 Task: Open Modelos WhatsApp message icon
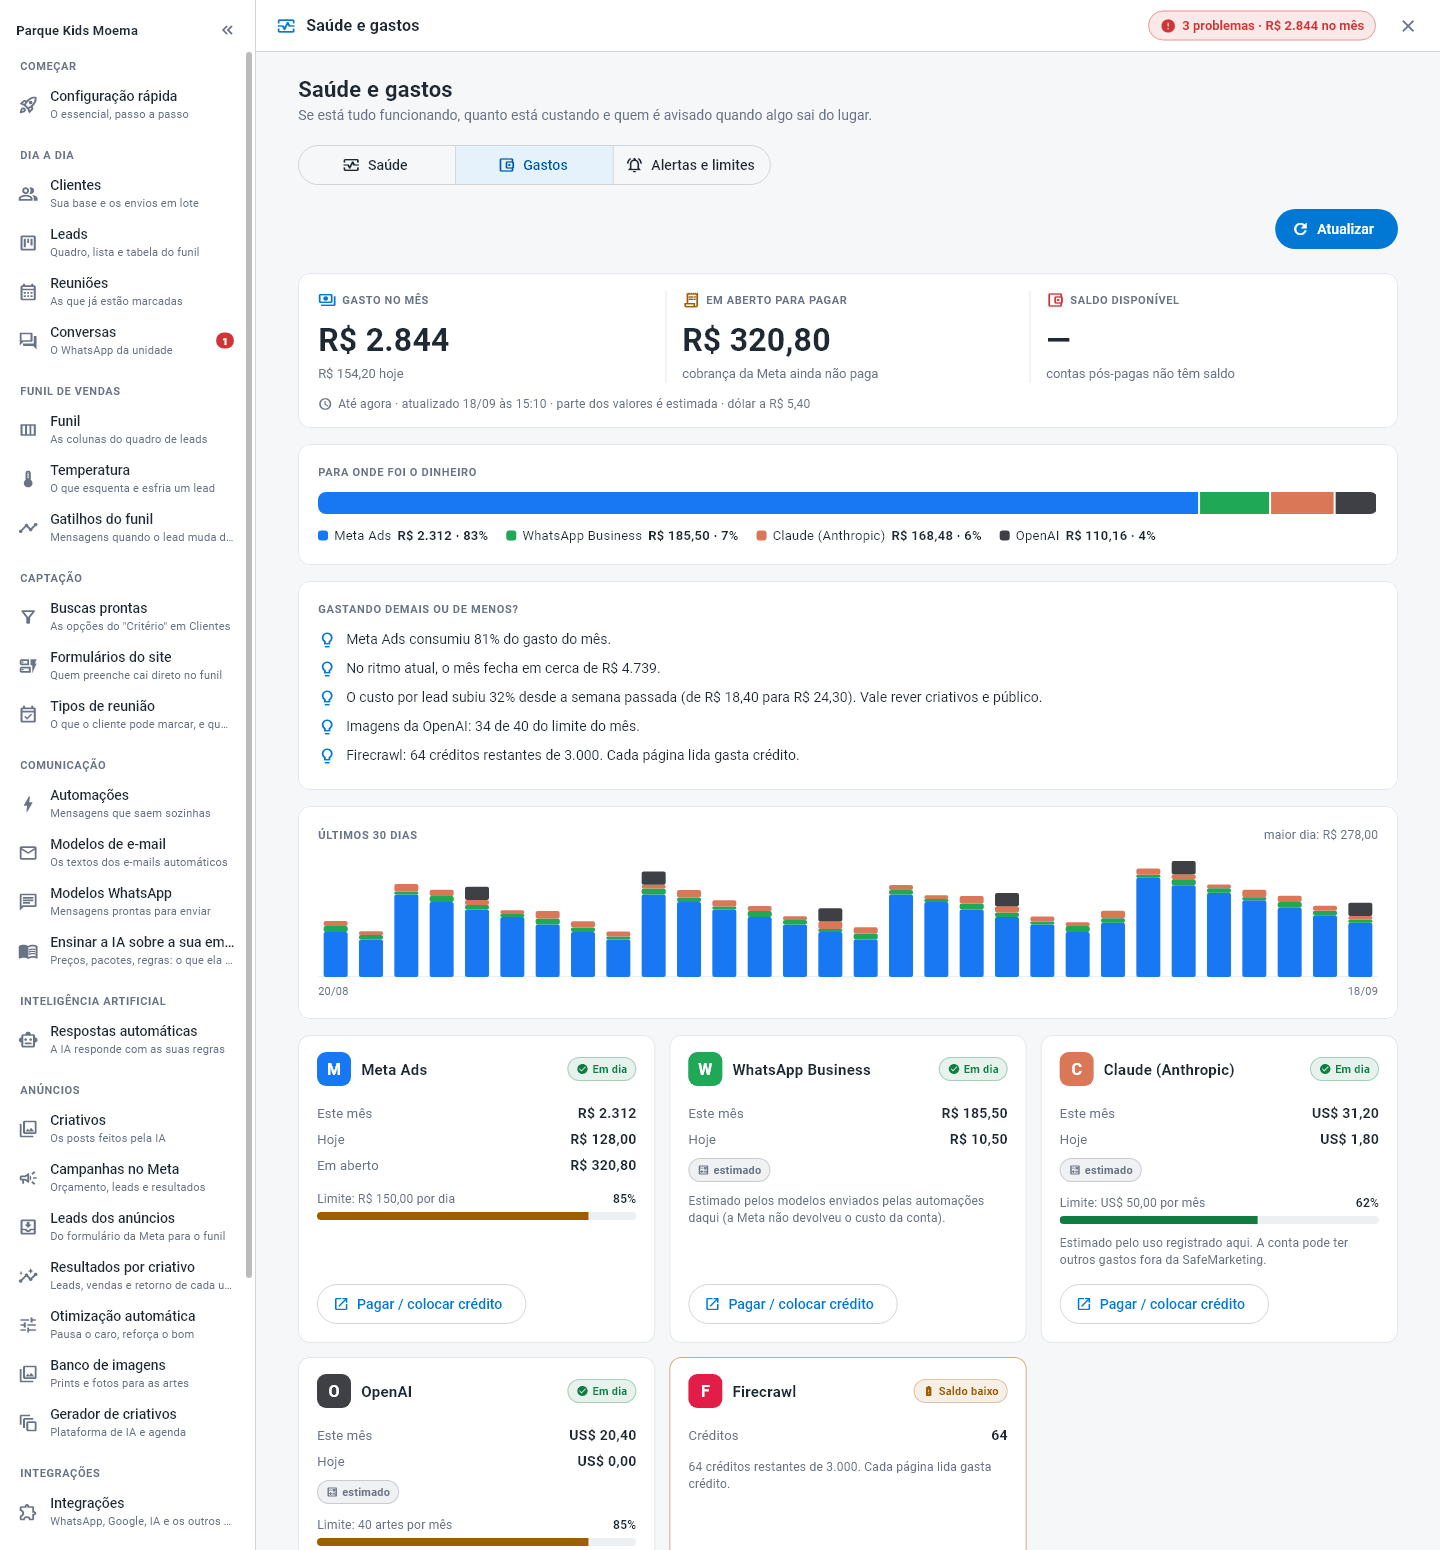point(28,902)
